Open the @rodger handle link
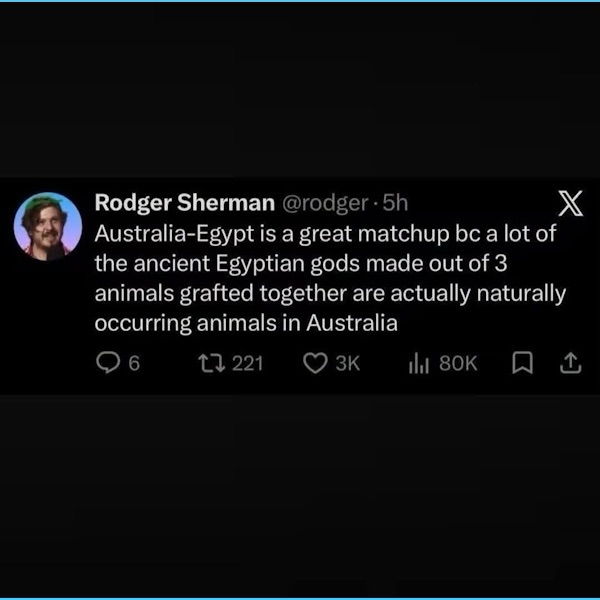 [326, 203]
